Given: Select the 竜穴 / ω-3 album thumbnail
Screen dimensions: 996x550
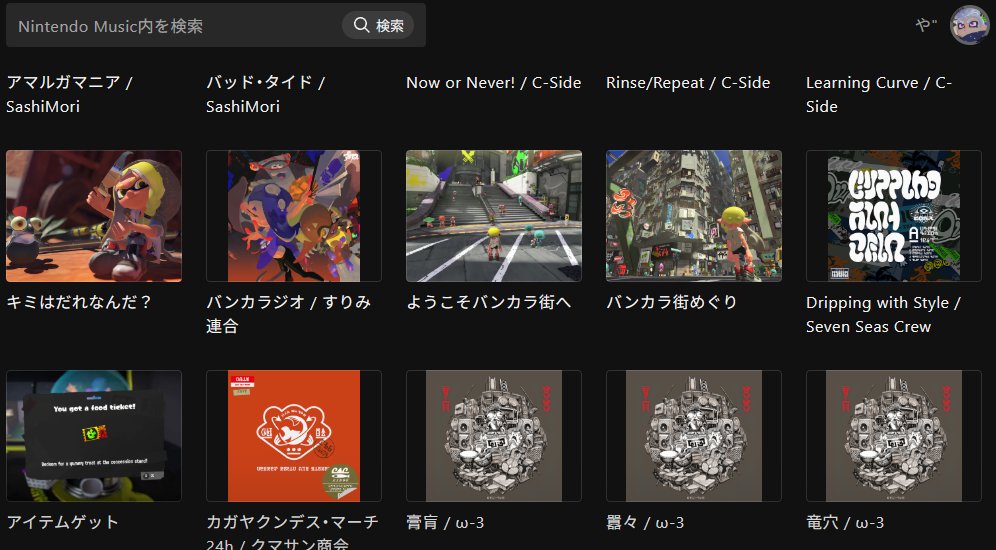Looking at the screenshot, I should (894, 436).
